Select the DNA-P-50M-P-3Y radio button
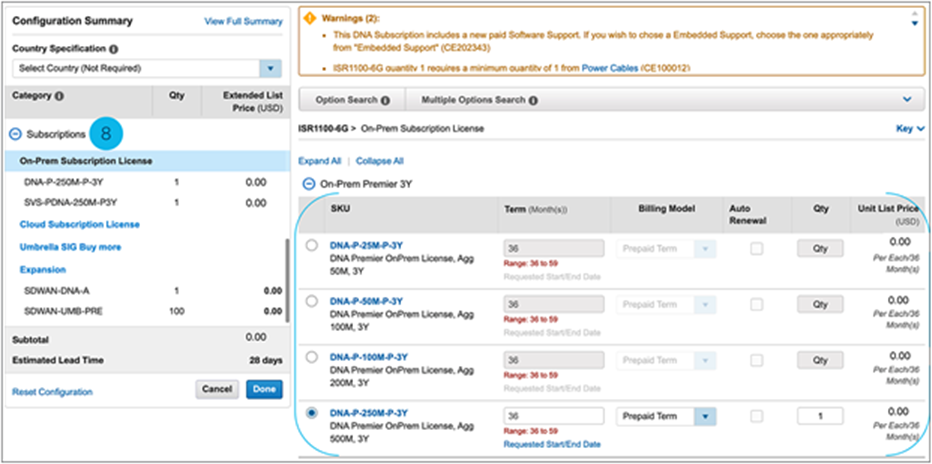This screenshot has height=464, width=932. 311,301
